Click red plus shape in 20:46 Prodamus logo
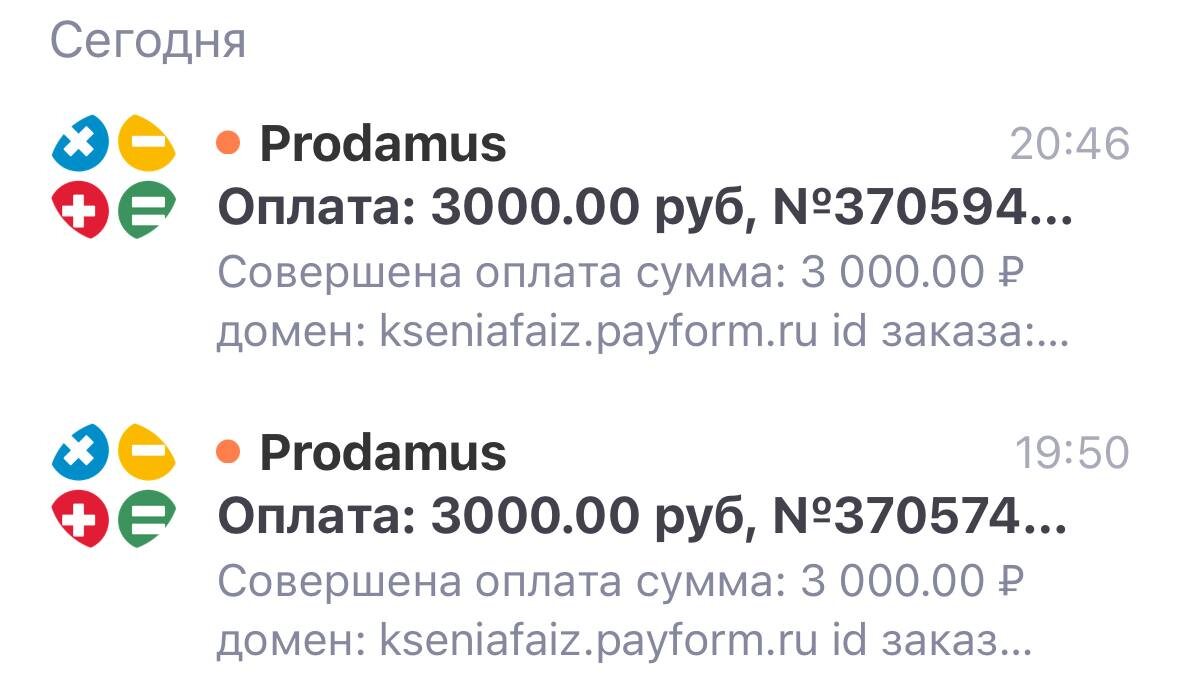Screen dimensions: 1179x699 tap(80, 211)
